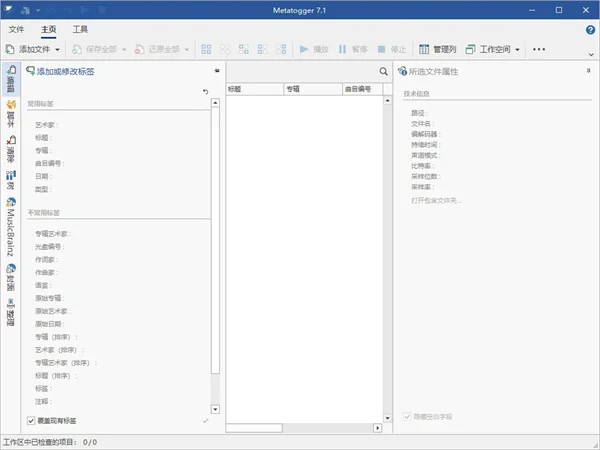Open the 文件 (File) menu

(x=16, y=29)
